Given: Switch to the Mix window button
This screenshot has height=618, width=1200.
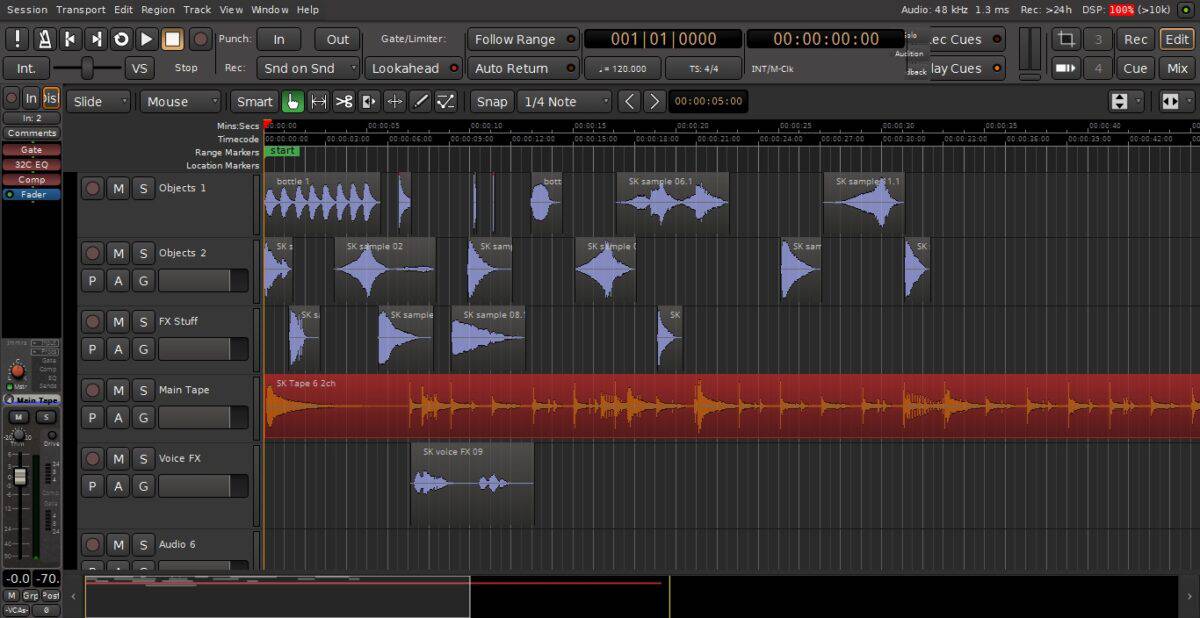Looking at the screenshot, I should (1176, 68).
